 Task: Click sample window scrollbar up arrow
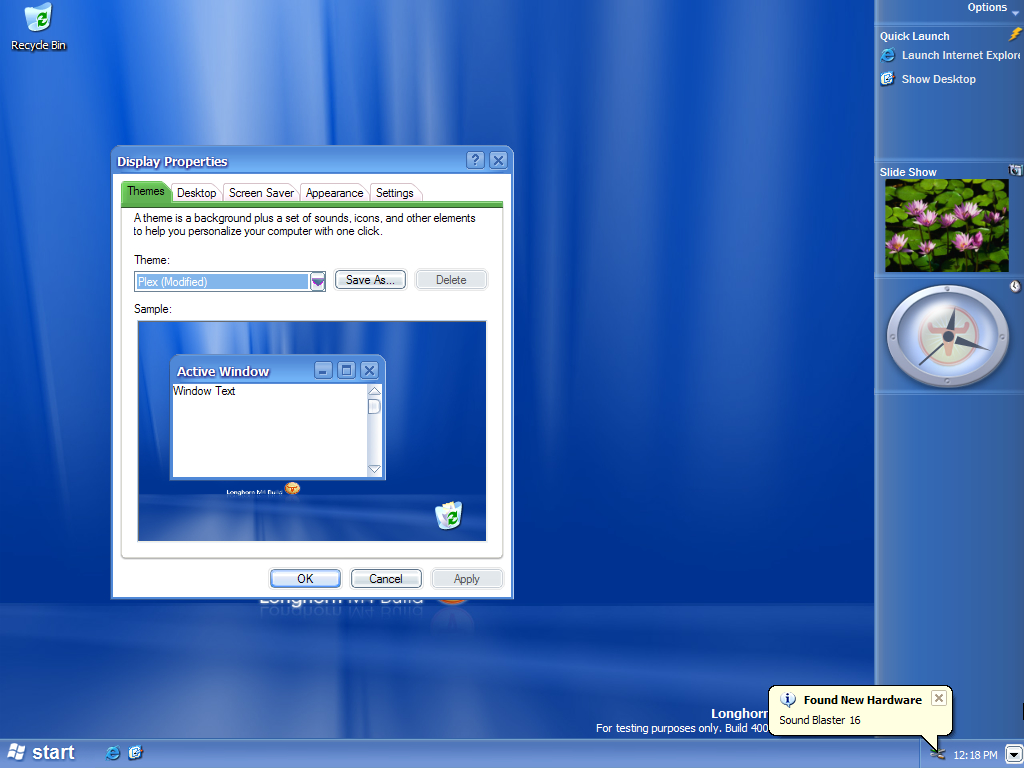374,391
